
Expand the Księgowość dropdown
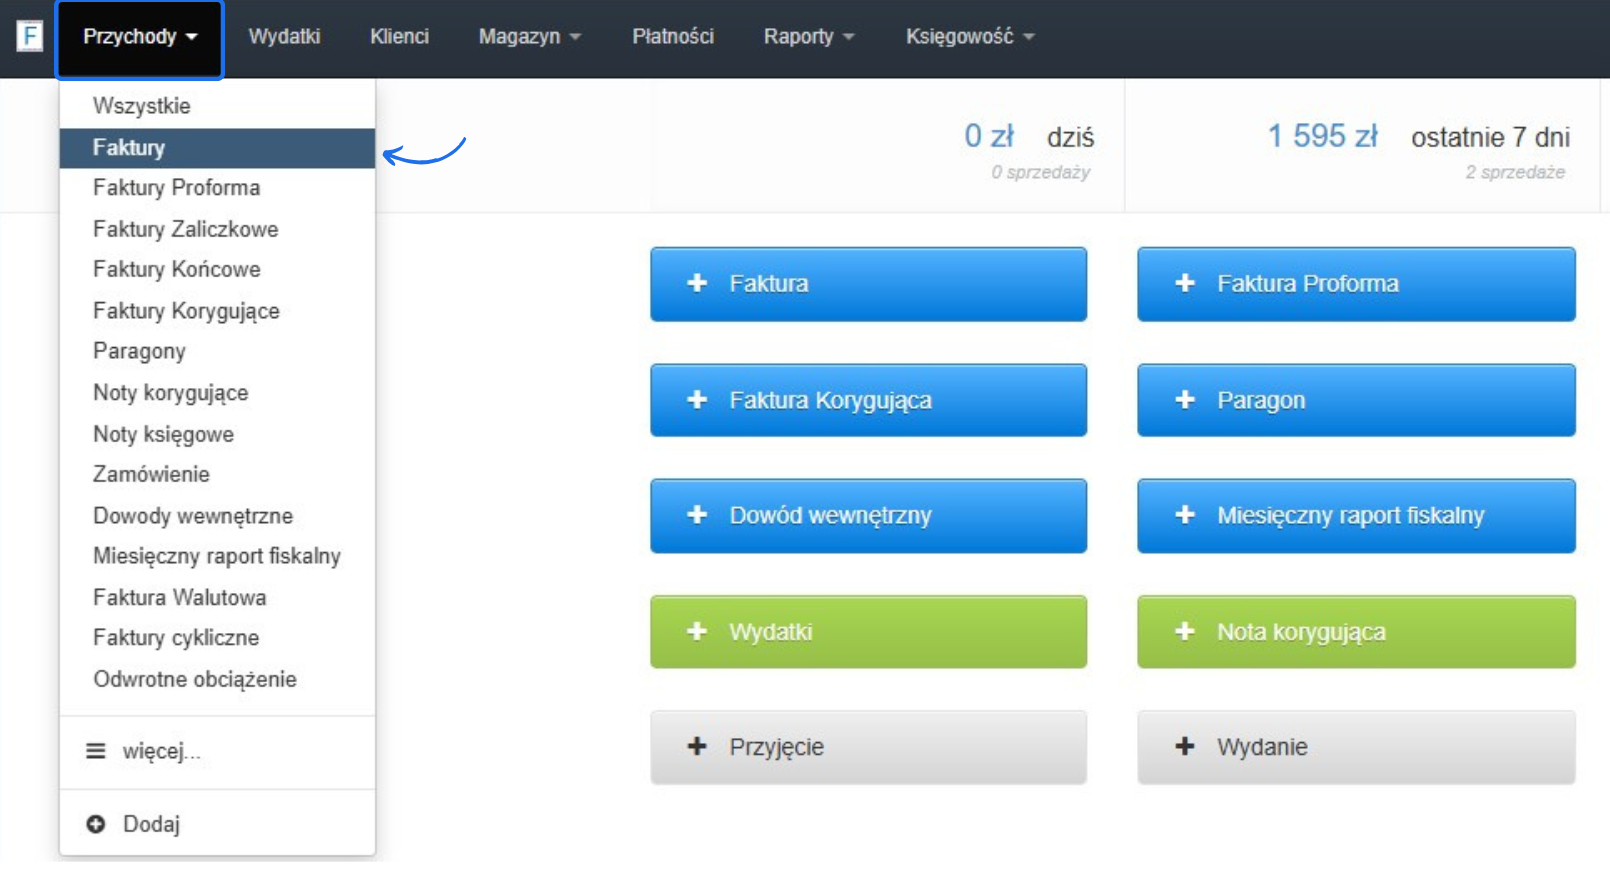[x=970, y=37]
